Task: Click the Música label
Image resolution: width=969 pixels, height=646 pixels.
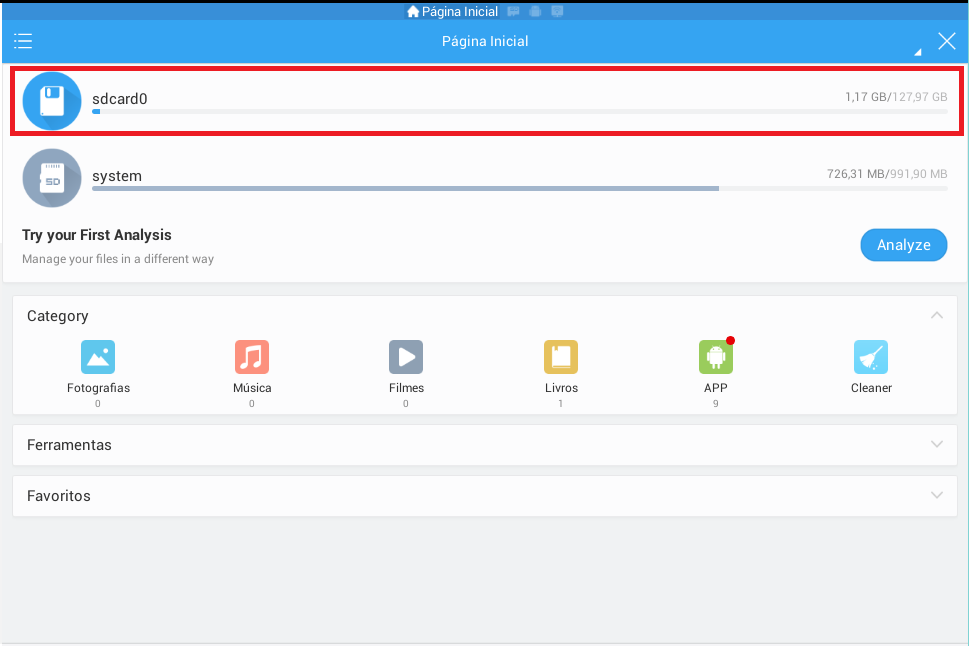Action: (x=252, y=388)
